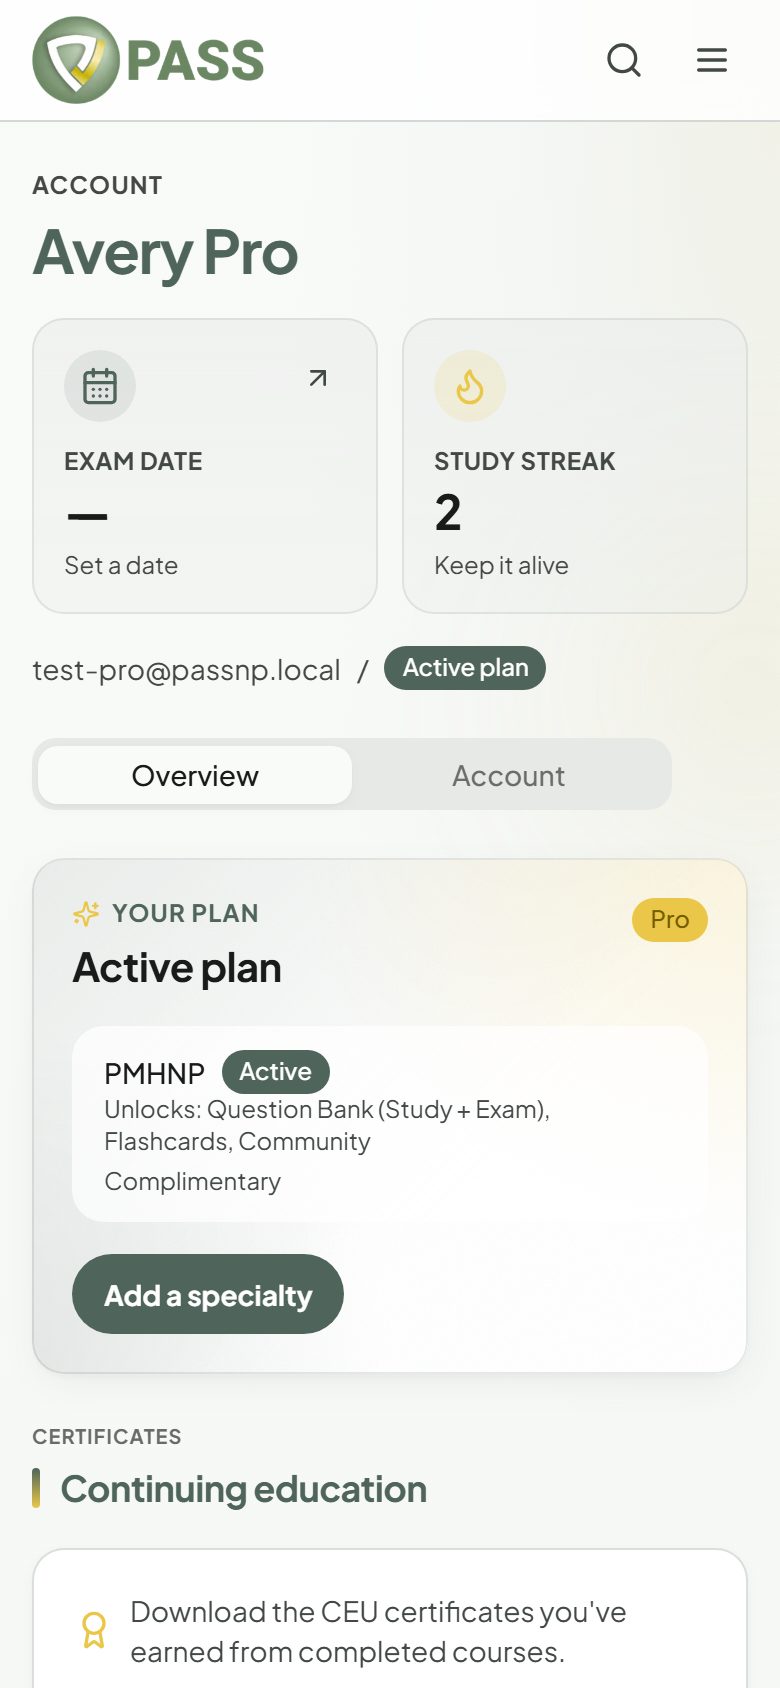Viewport: 780px width, 1688px height.
Task: Click the Active badge next to PMHNP
Action: pyautogui.click(x=276, y=1072)
